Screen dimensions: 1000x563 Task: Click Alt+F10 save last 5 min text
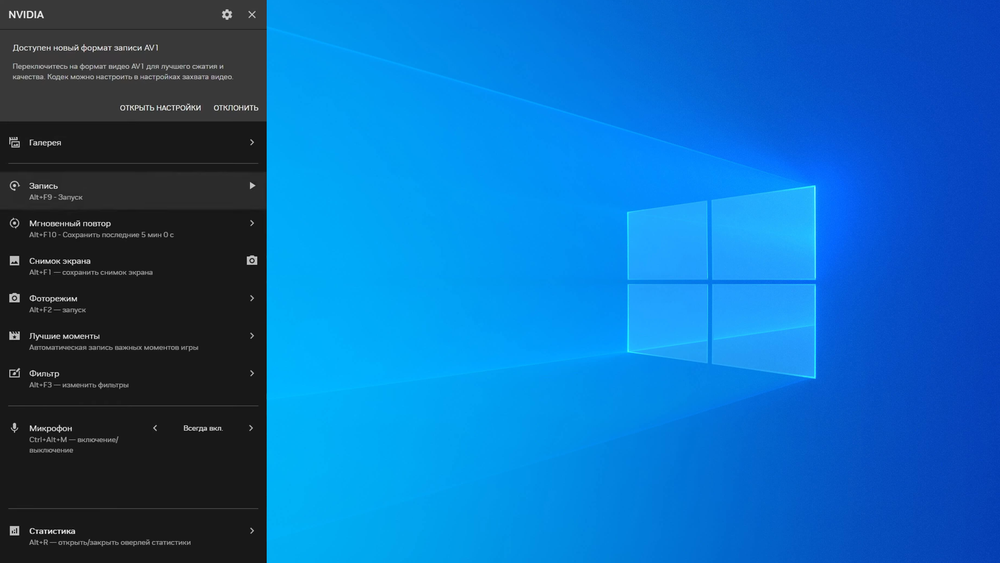coord(101,235)
